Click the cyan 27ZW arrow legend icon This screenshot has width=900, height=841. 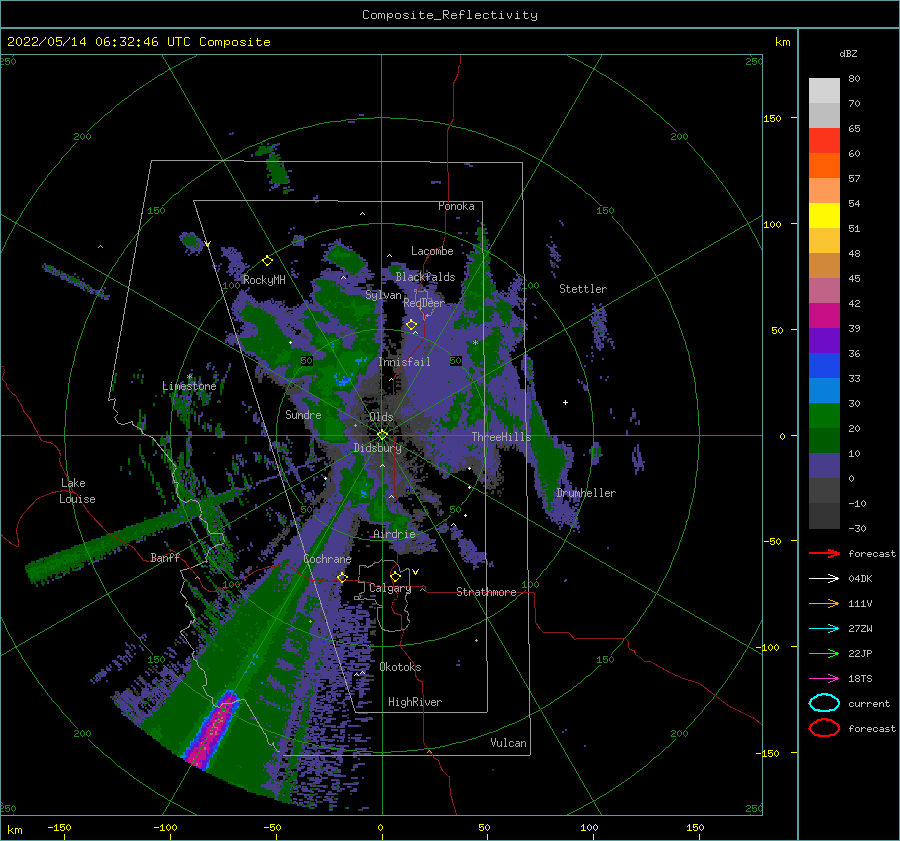point(824,629)
